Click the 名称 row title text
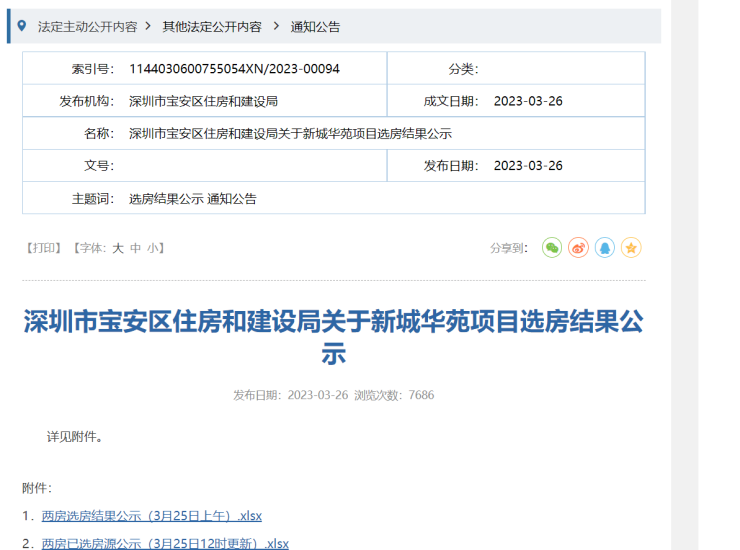740x550 pixels. (x=290, y=134)
